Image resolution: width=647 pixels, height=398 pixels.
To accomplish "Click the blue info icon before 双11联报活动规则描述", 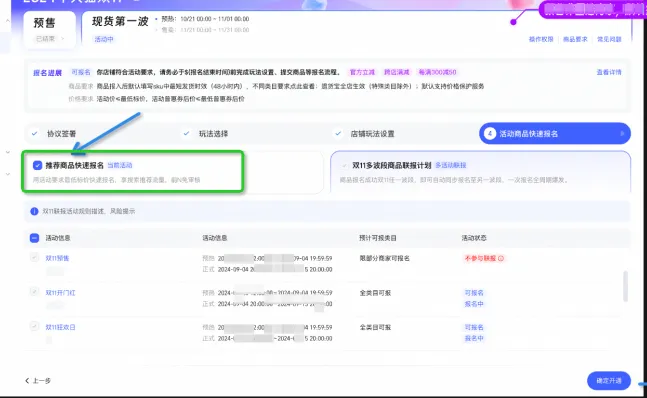I will tap(35, 211).
